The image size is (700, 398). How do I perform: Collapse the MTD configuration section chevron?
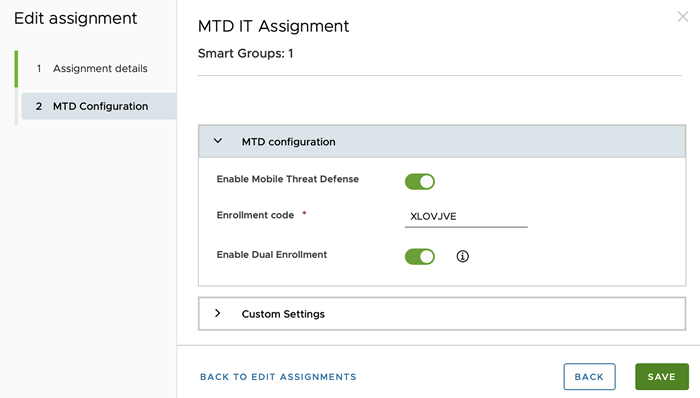click(218, 141)
